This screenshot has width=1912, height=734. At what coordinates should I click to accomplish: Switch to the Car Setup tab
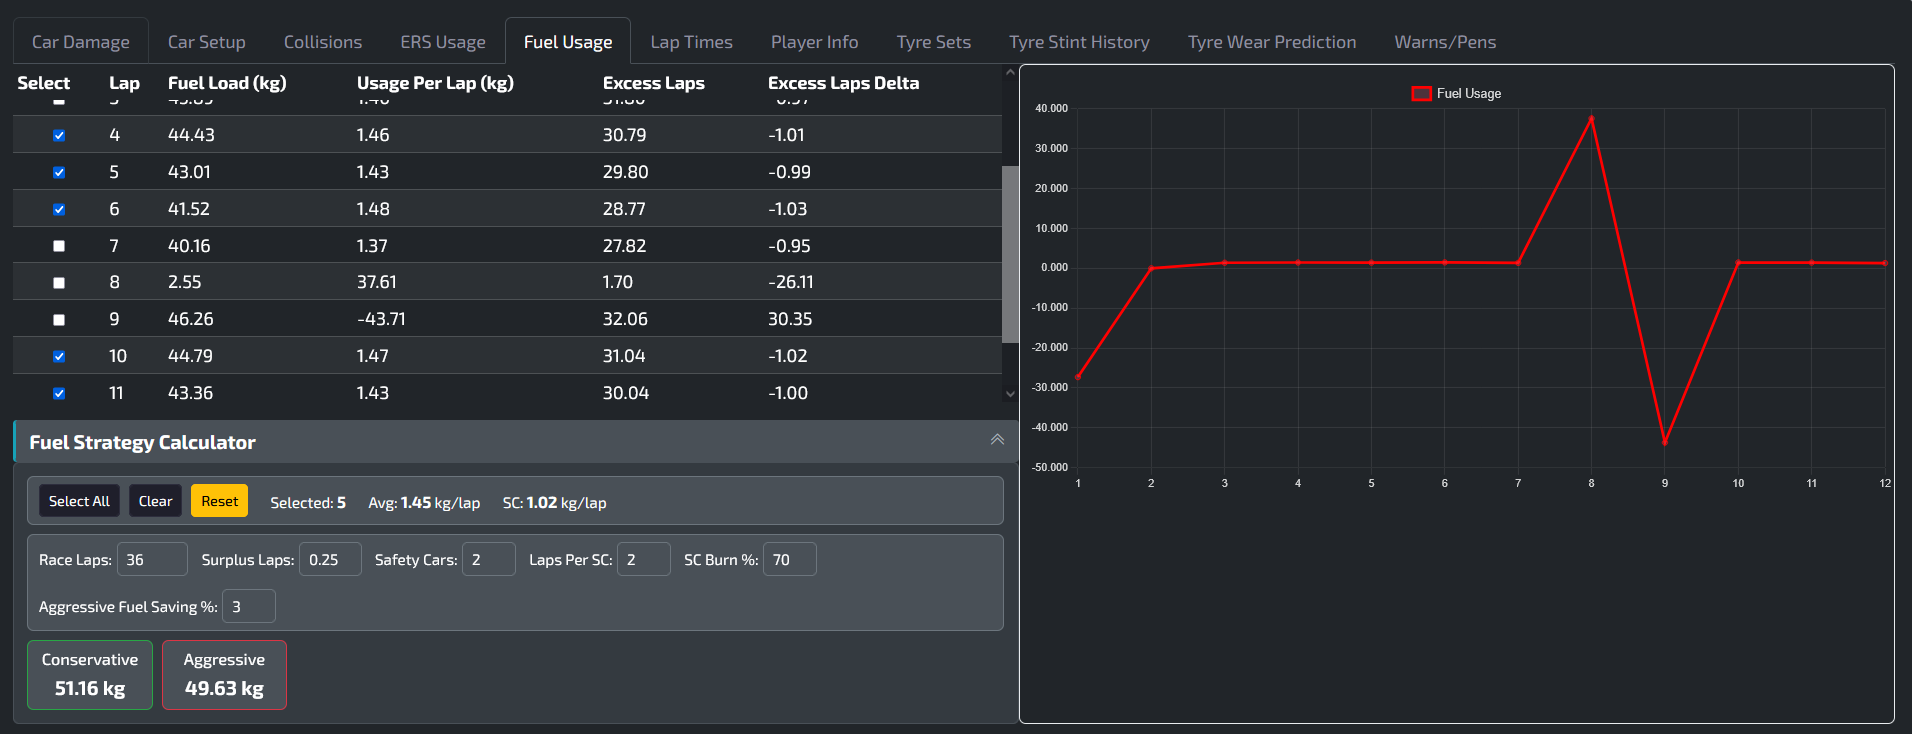click(207, 42)
